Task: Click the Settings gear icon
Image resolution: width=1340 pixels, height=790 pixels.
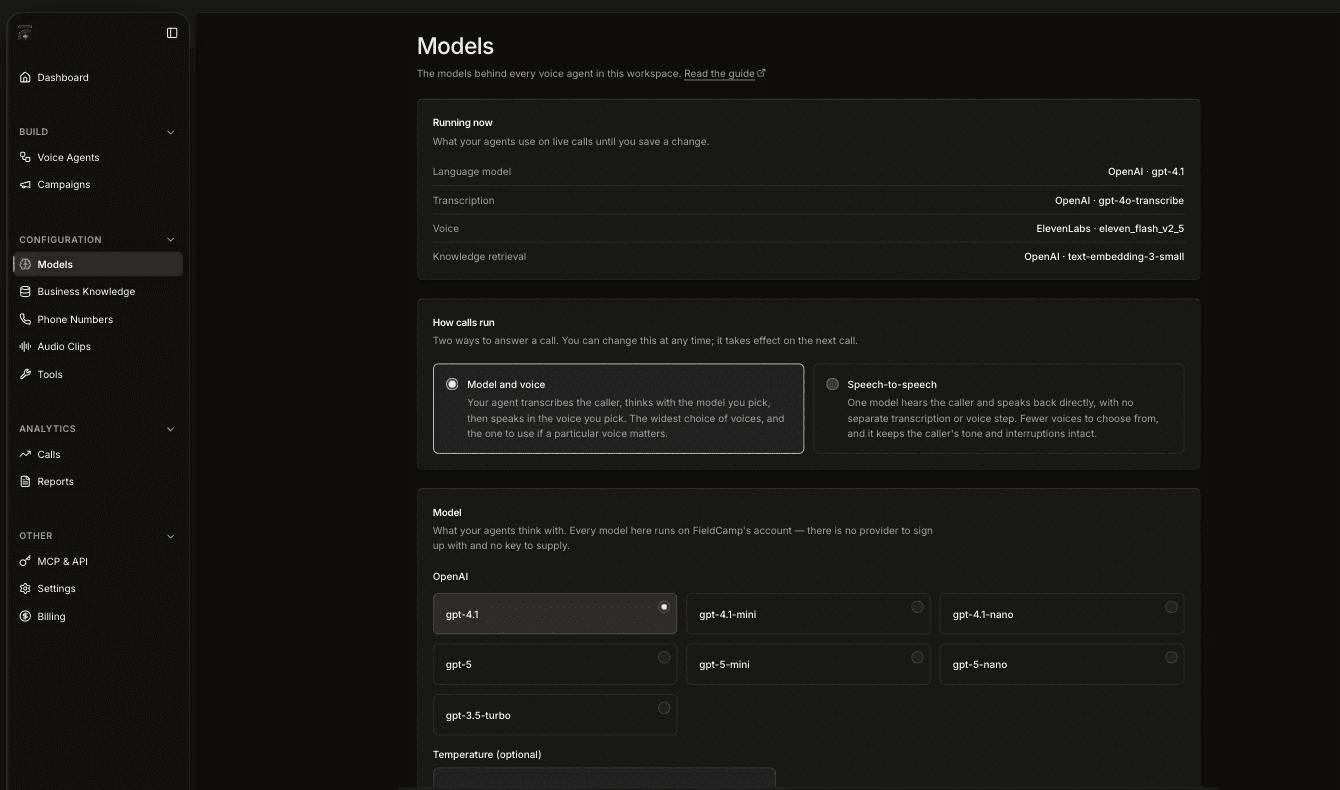Action: click(x=25, y=588)
